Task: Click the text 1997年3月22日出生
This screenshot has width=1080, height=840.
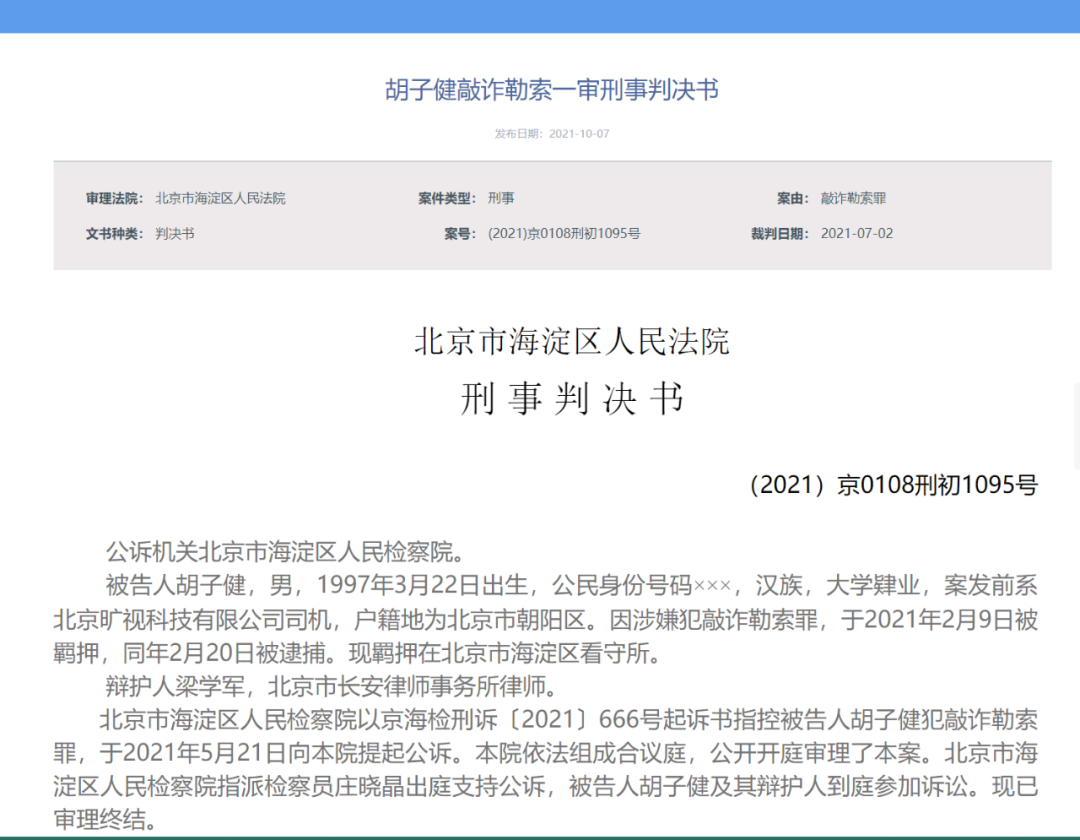Action: click(422, 585)
